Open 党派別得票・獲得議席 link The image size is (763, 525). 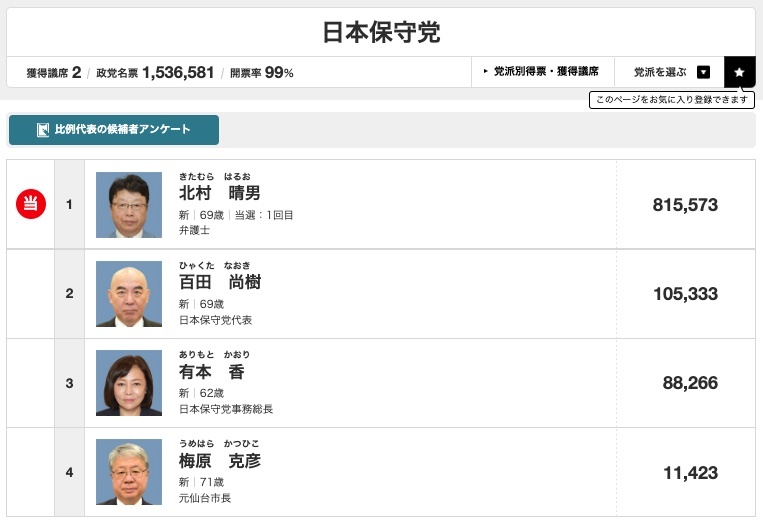(543, 72)
